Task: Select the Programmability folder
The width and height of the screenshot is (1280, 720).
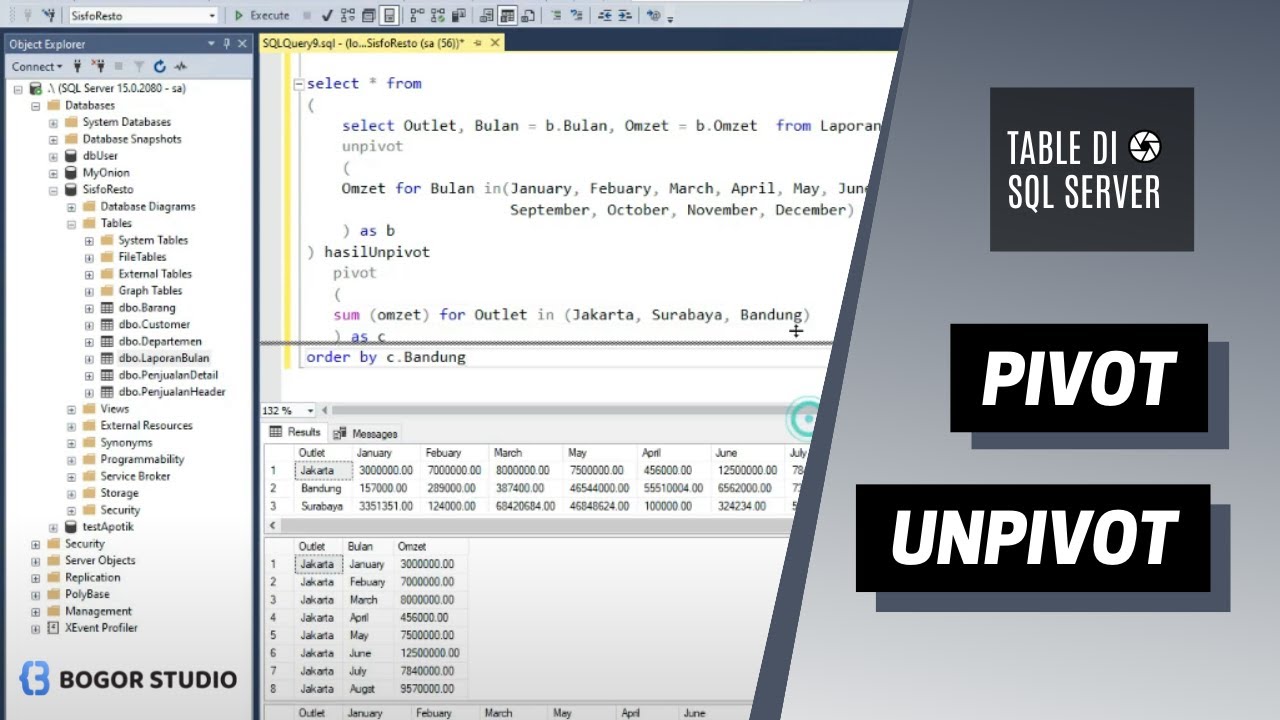Action: 142,459
